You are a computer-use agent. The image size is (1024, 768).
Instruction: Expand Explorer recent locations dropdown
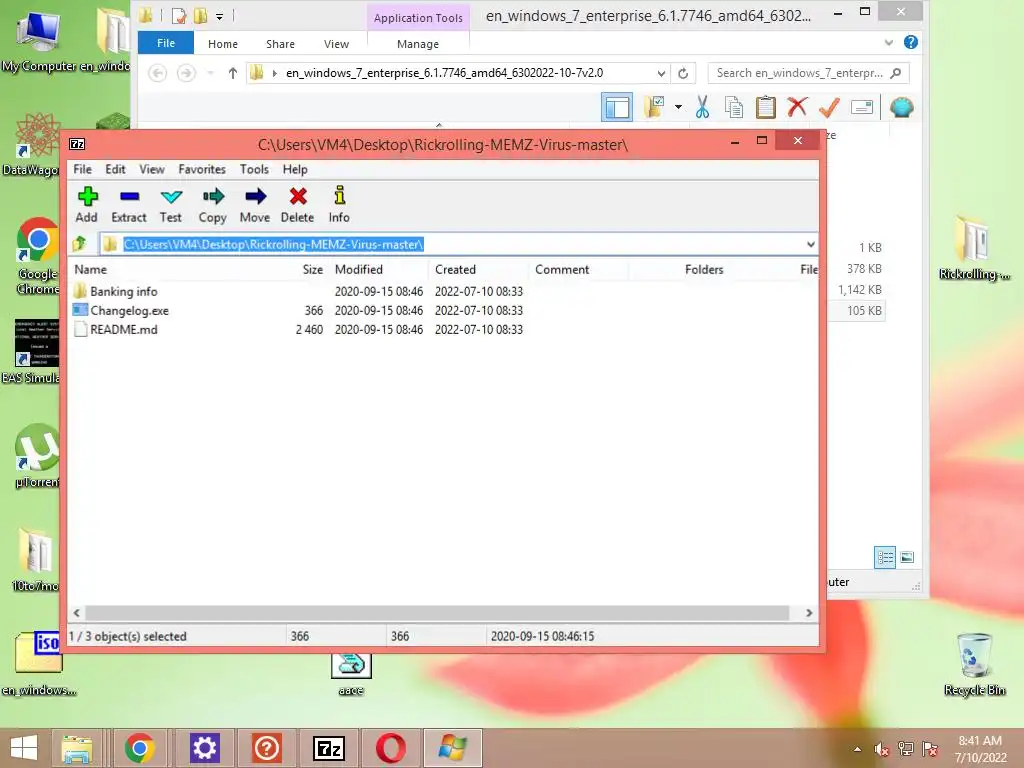coord(210,73)
